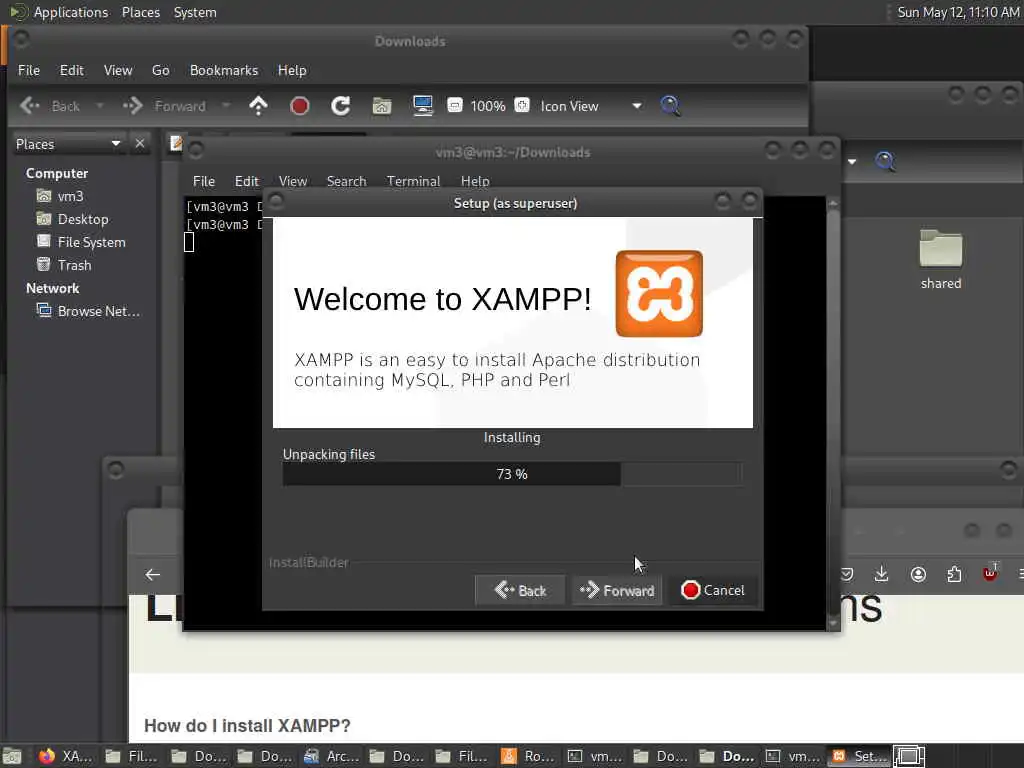The height and width of the screenshot is (768, 1024).
Task: Click Back button in Downloads toolbar
Action: pos(50,106)
